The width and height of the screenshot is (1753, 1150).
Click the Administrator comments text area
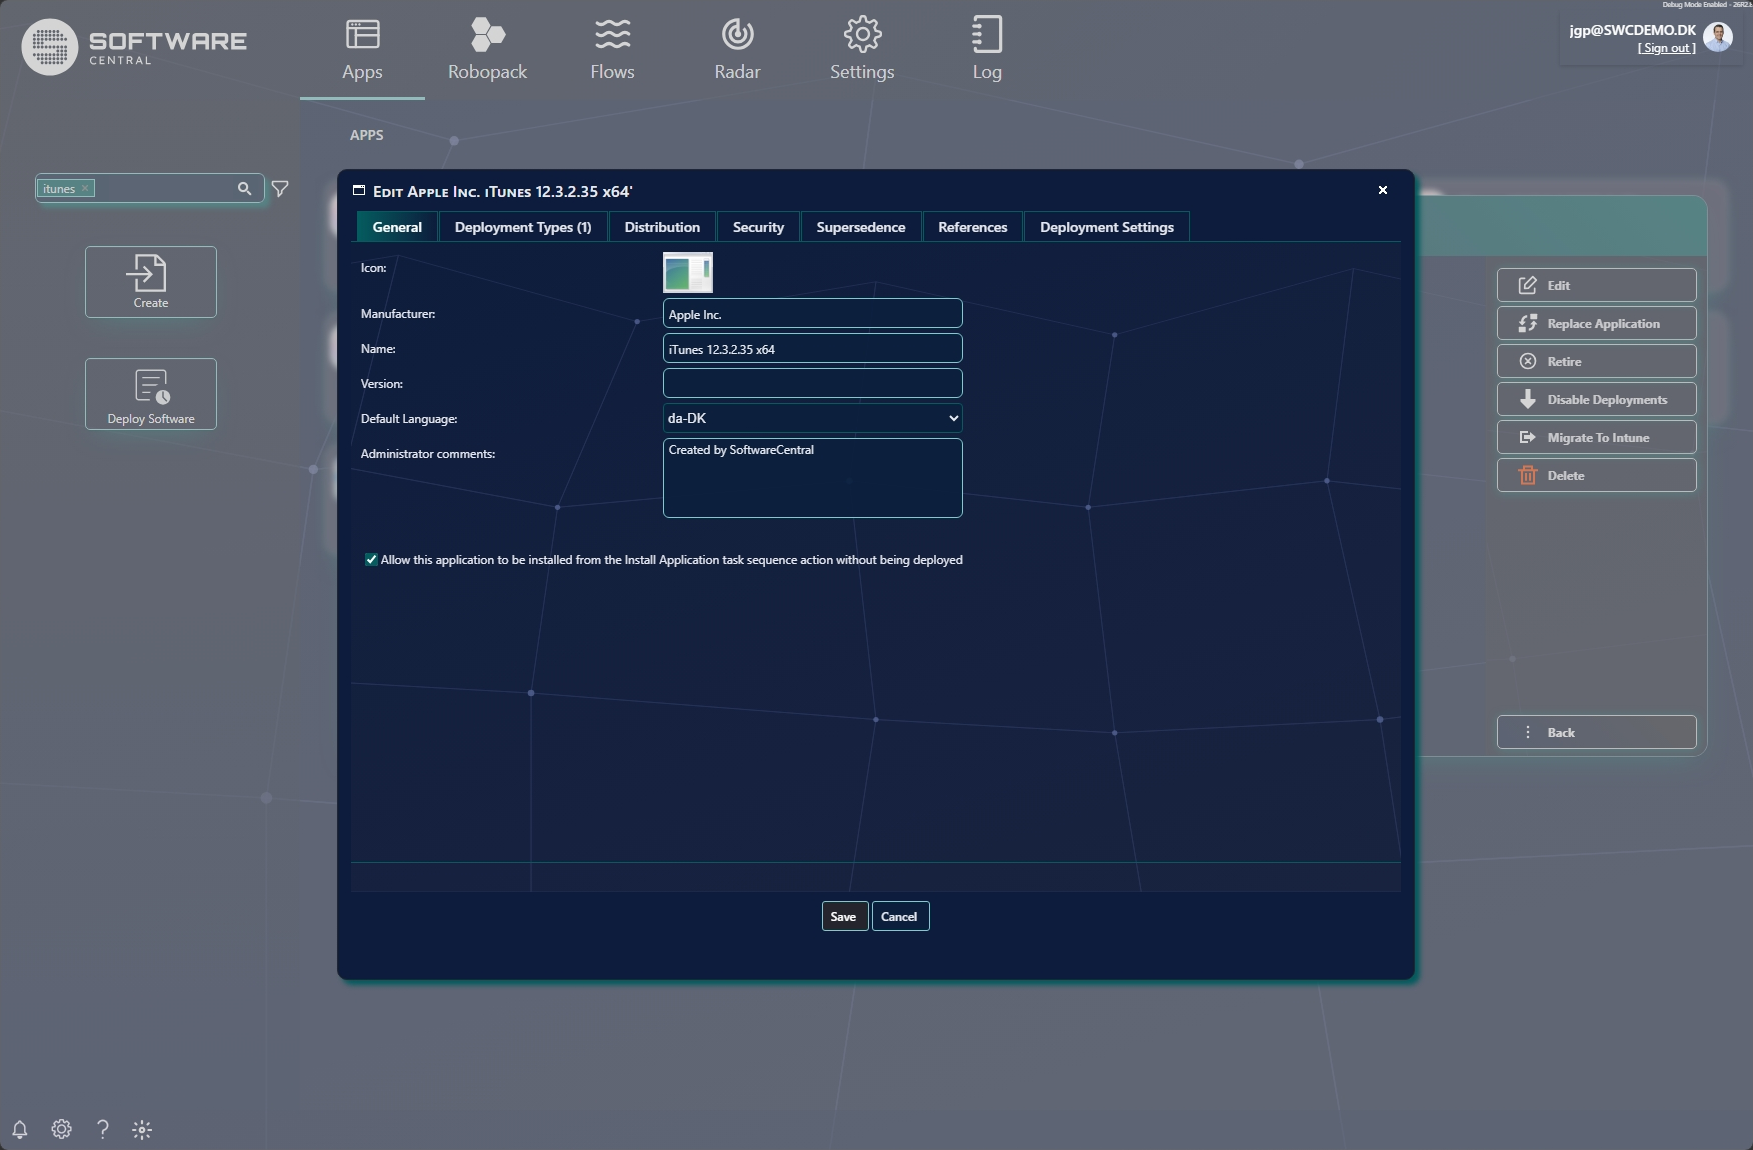[812, 478]
